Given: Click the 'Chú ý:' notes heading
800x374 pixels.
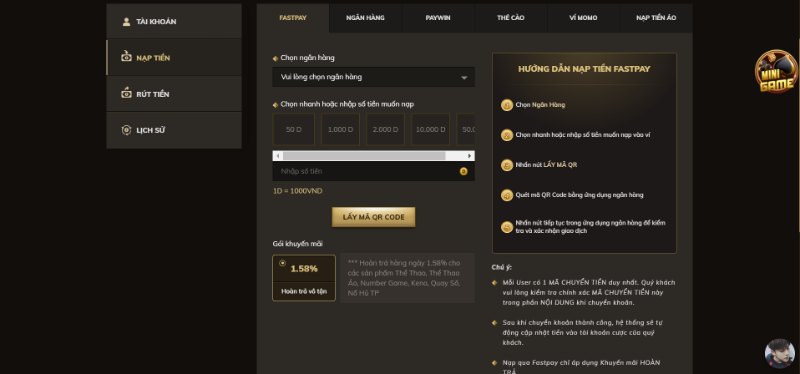Looking at the screenshot, I should (502, 267).
